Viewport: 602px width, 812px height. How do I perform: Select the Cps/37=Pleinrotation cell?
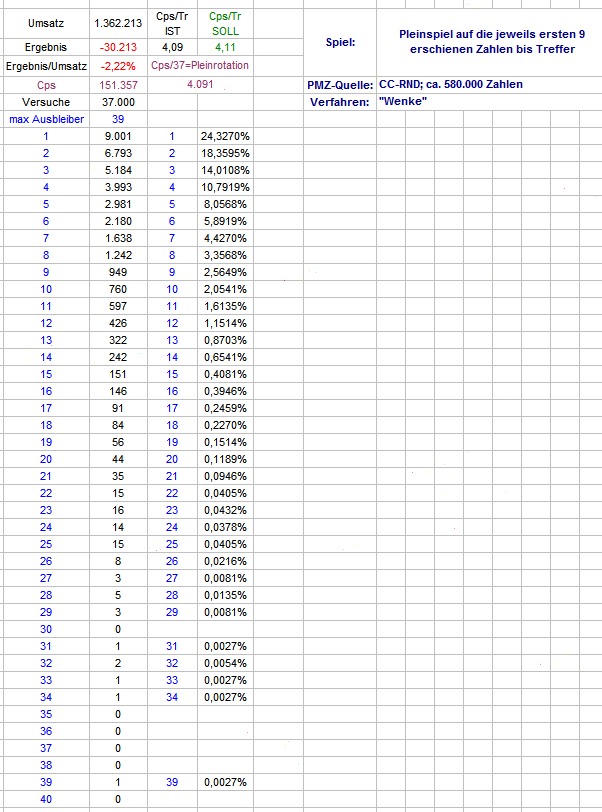pyautogui.click(x=200, y=65)
